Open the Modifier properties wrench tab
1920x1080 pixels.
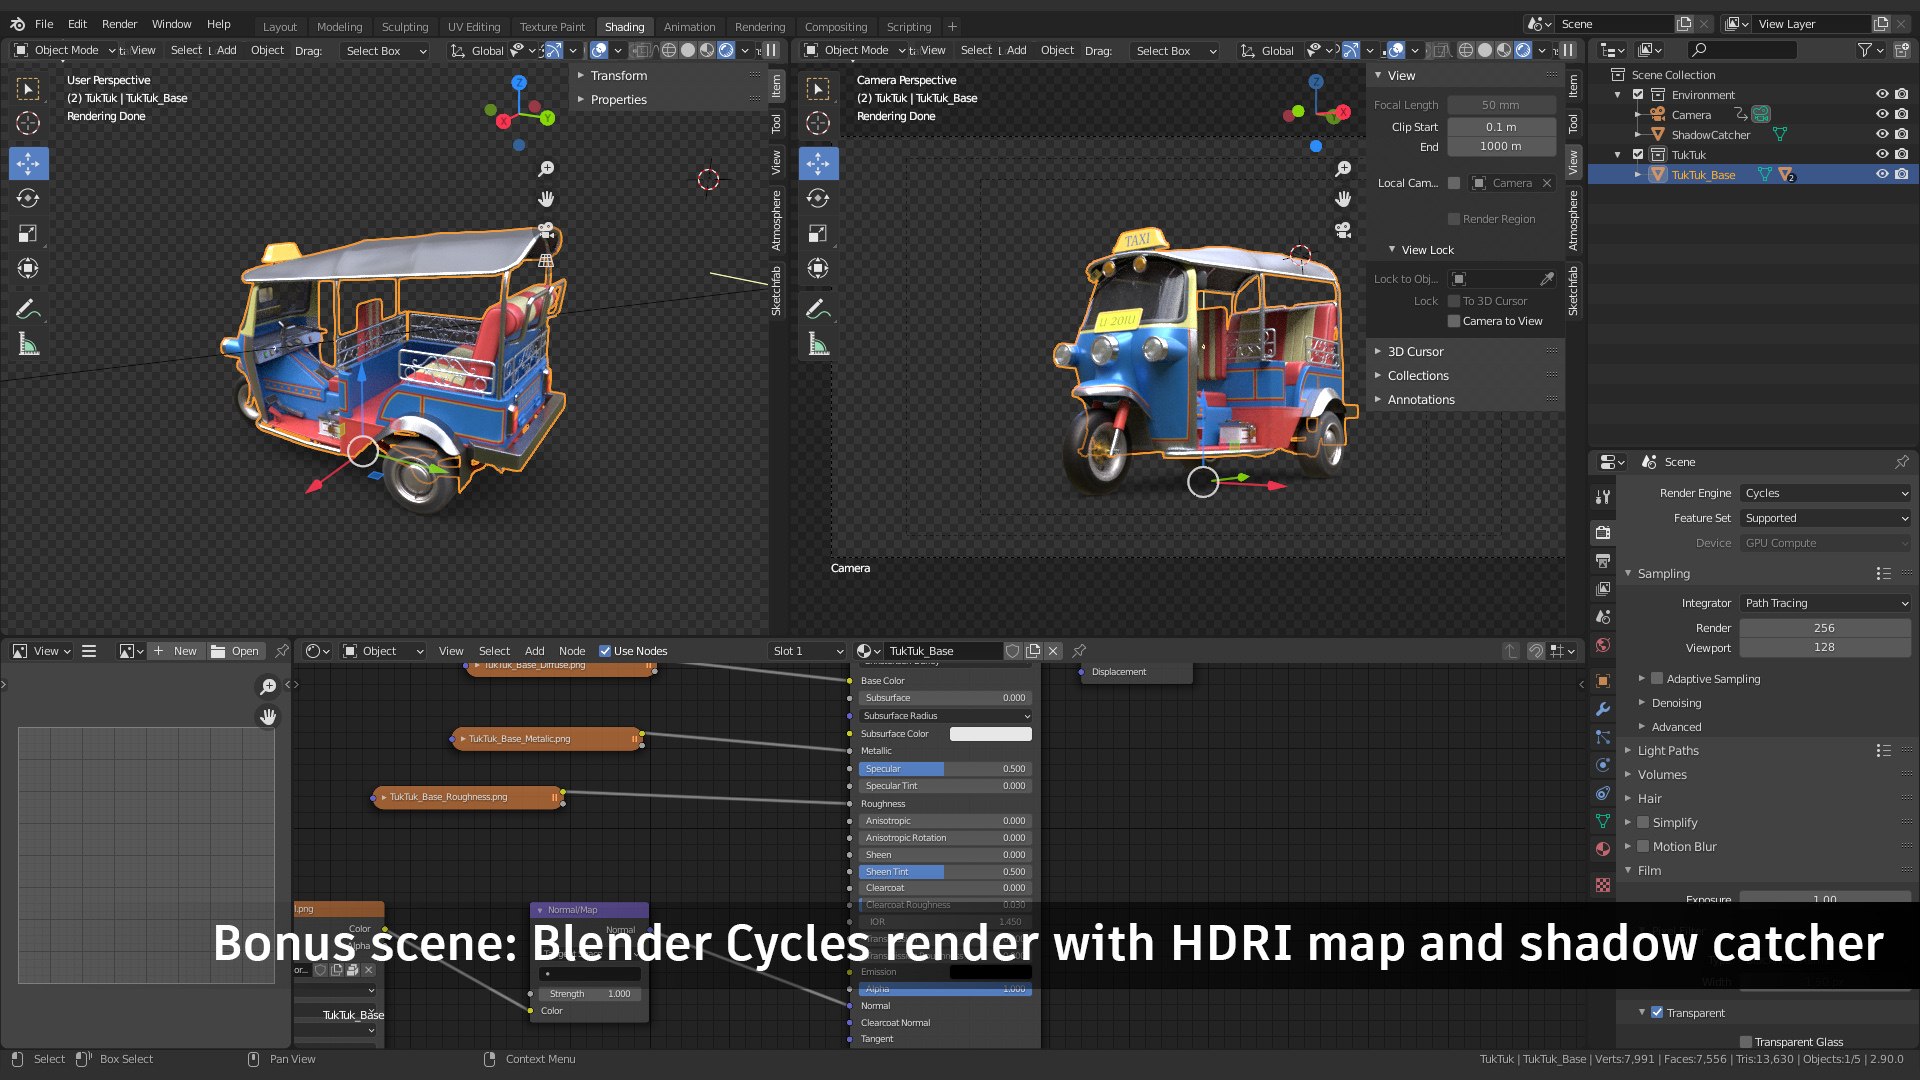[x=1603, y=709]
